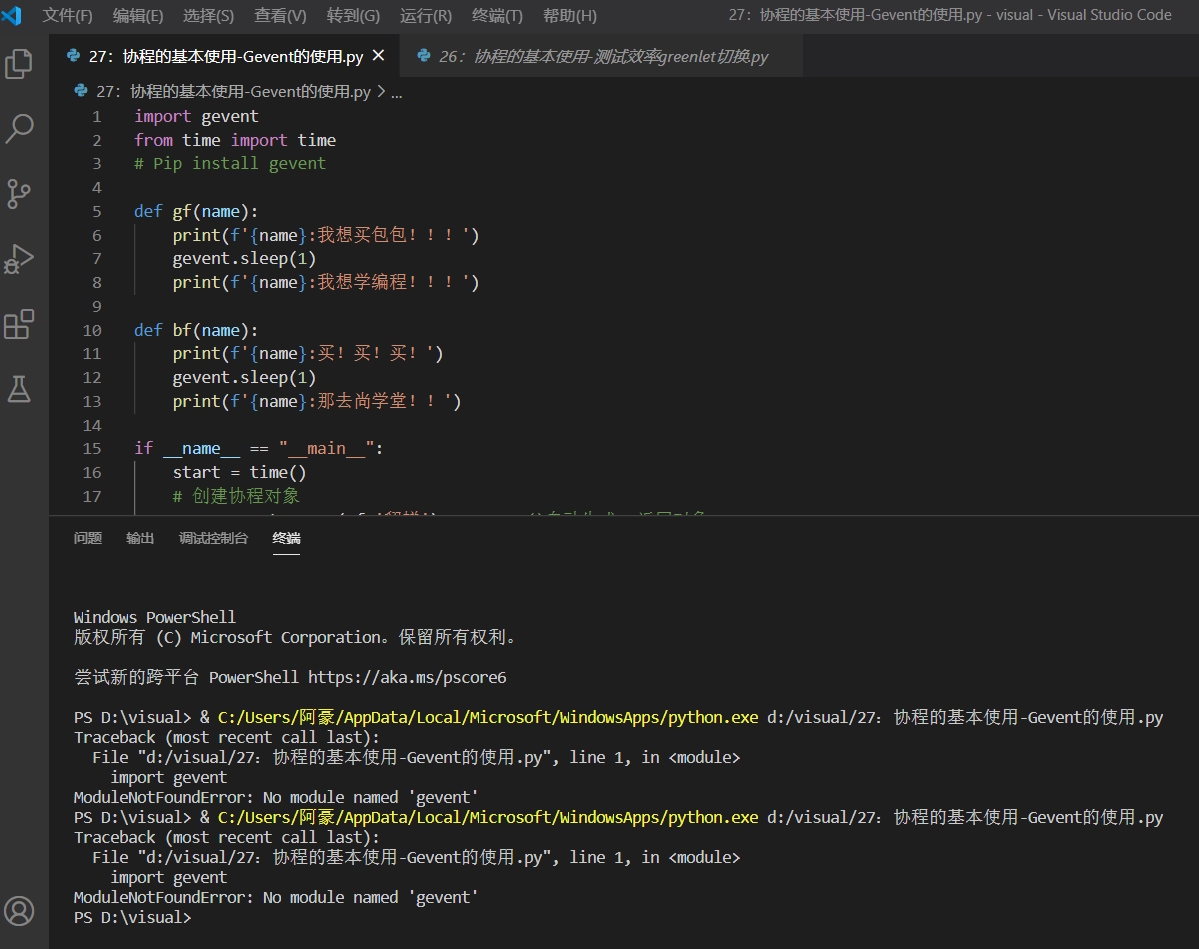The height and width of the screenshot is (949, 1199).
Task: Click the breadcrumb ellipsis after the chevron
Action: 396,93
